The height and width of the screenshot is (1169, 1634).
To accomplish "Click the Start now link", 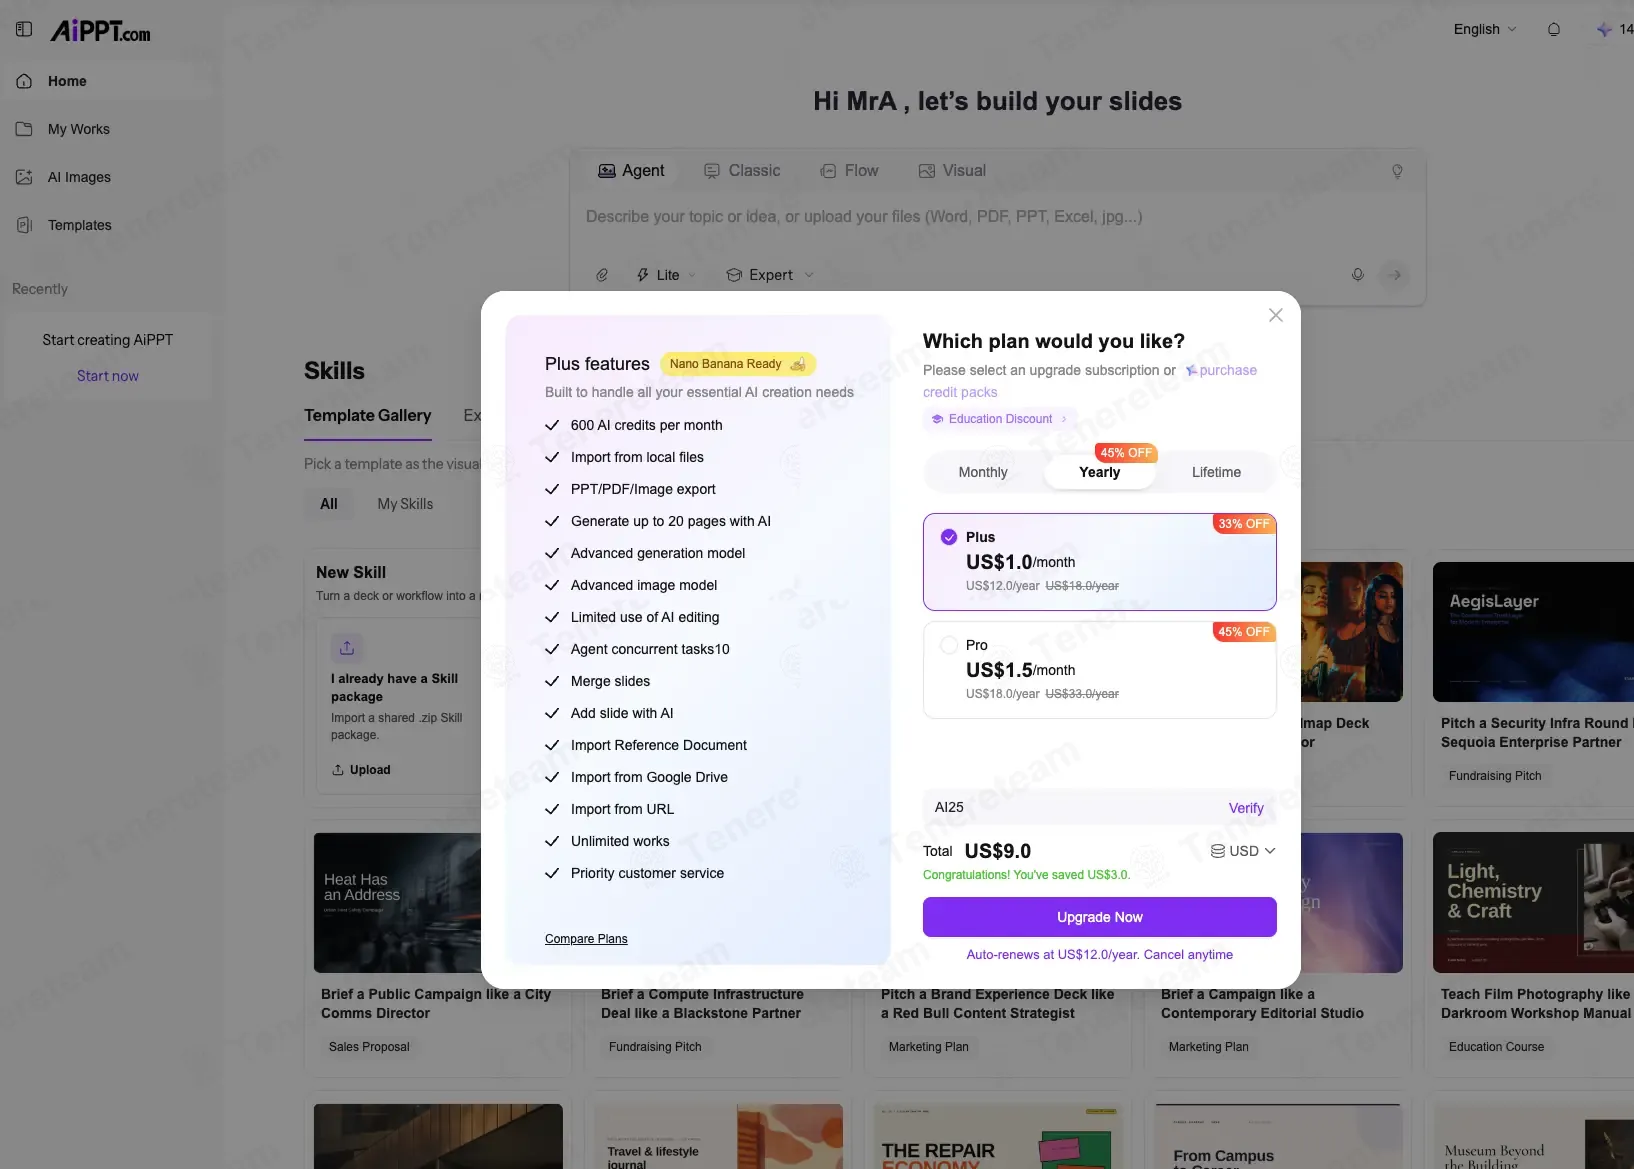I will (x=108, y=376).
